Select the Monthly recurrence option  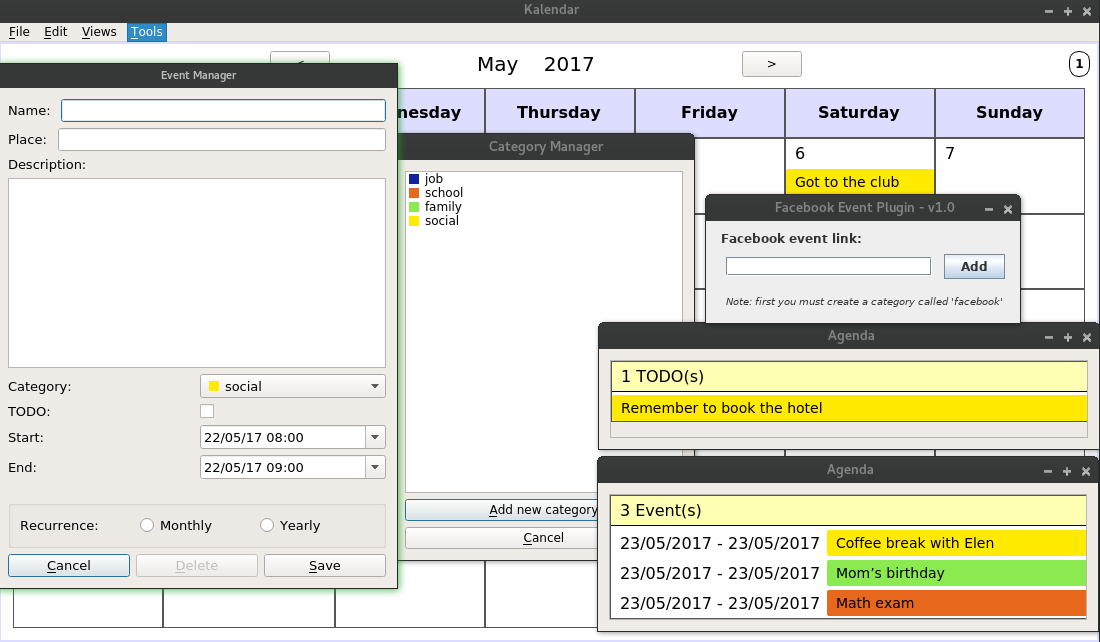[x=146, y=524]
